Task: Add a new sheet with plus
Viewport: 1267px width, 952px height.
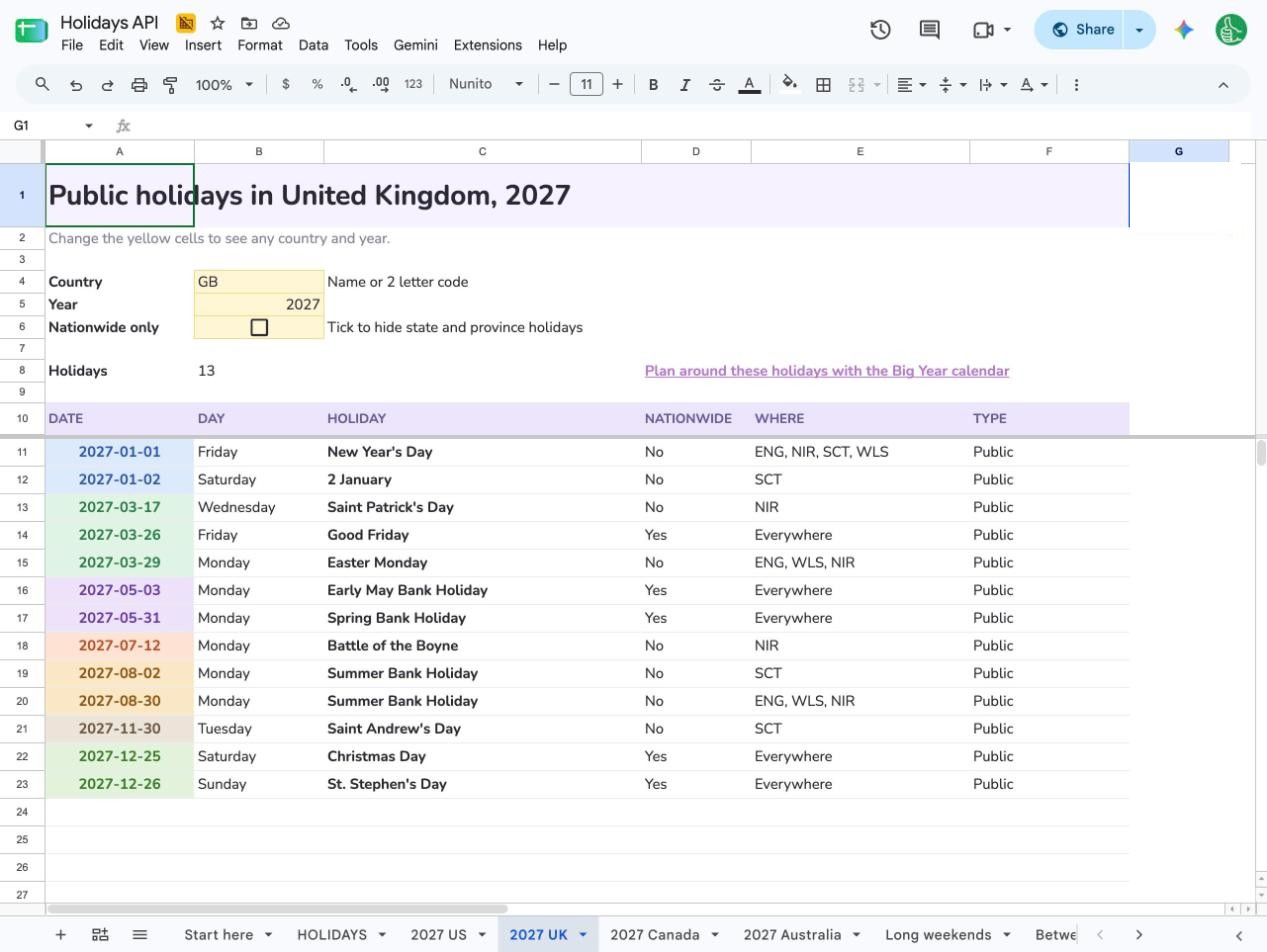Action: point(60,935)
